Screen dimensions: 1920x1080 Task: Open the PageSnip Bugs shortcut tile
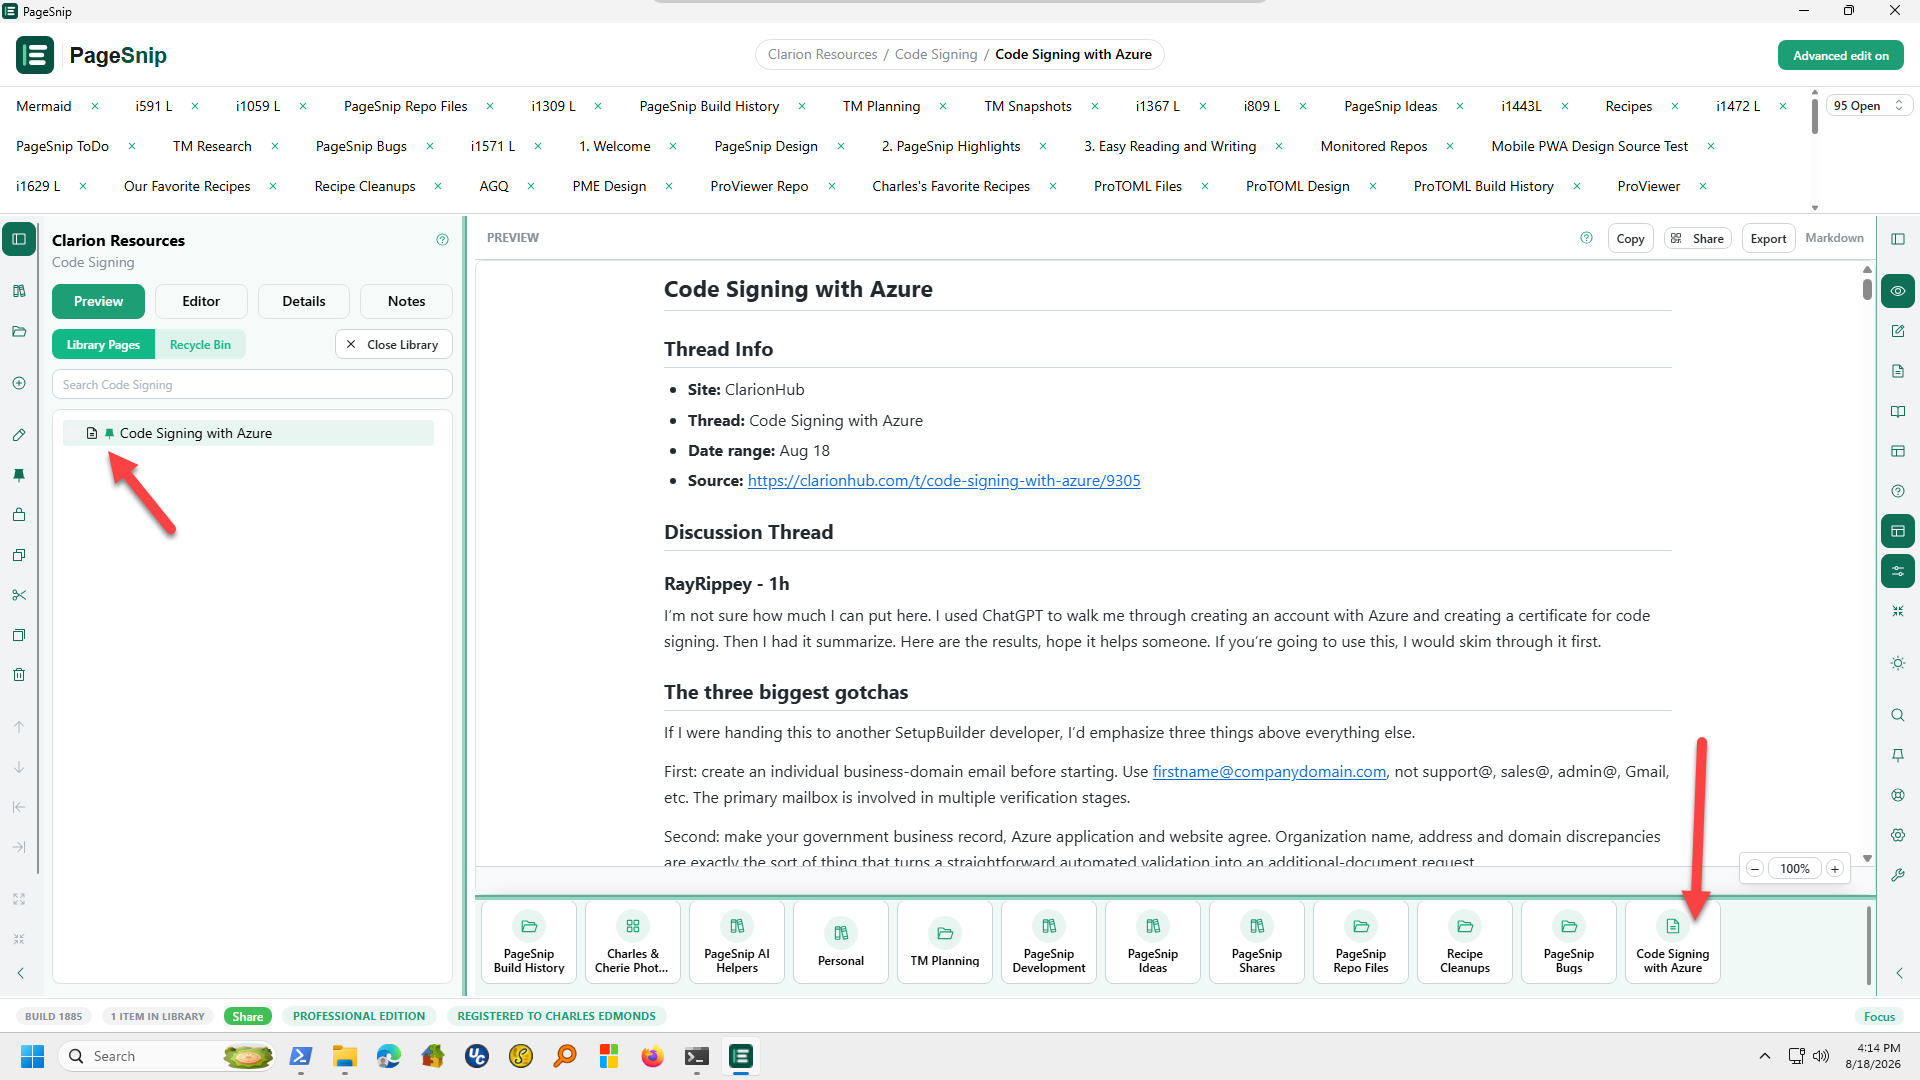click(x=1568, y=942)
